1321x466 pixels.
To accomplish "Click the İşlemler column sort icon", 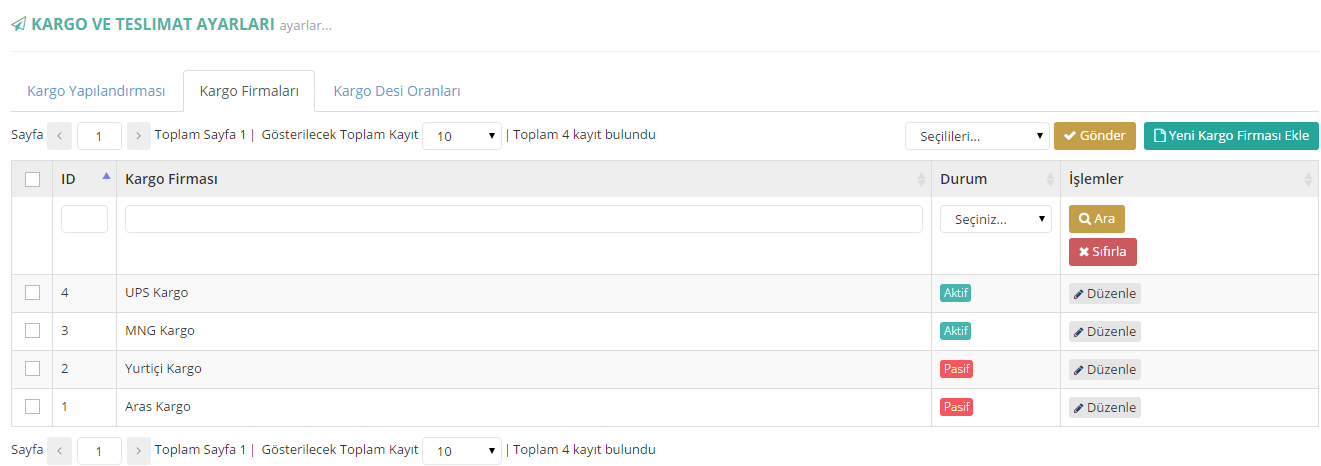I will [1308, 179].
